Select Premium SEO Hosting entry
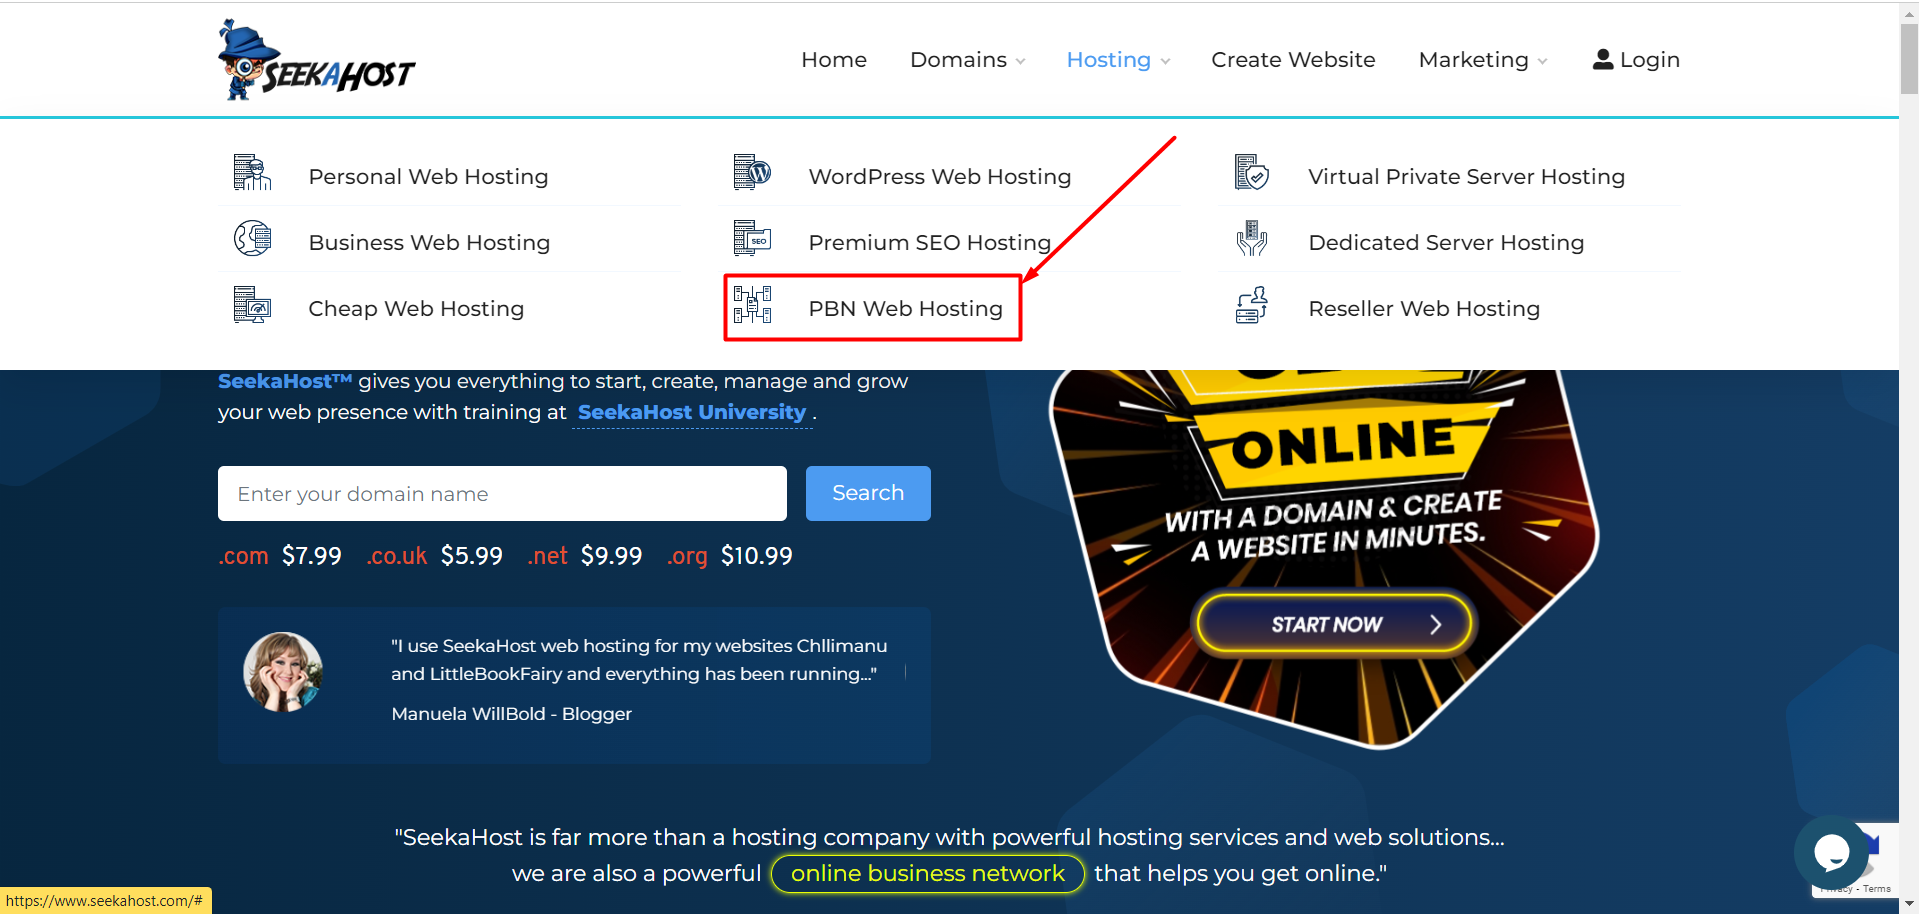1919x914 pixels. tap(929, 243)
